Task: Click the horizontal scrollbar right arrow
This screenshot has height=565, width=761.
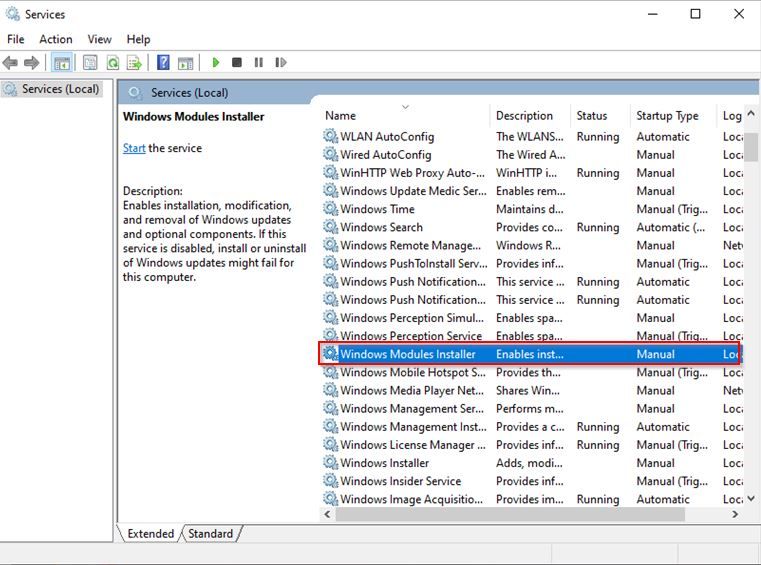Action: coord(735,514)
